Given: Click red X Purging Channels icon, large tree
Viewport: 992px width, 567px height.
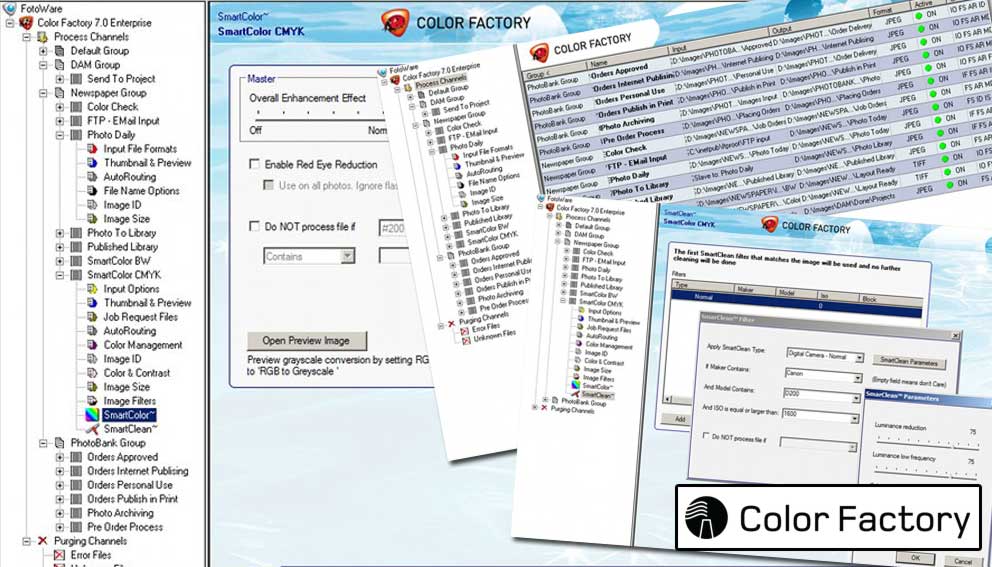Looking at the screenshot, I should click(x=43, y=540).
